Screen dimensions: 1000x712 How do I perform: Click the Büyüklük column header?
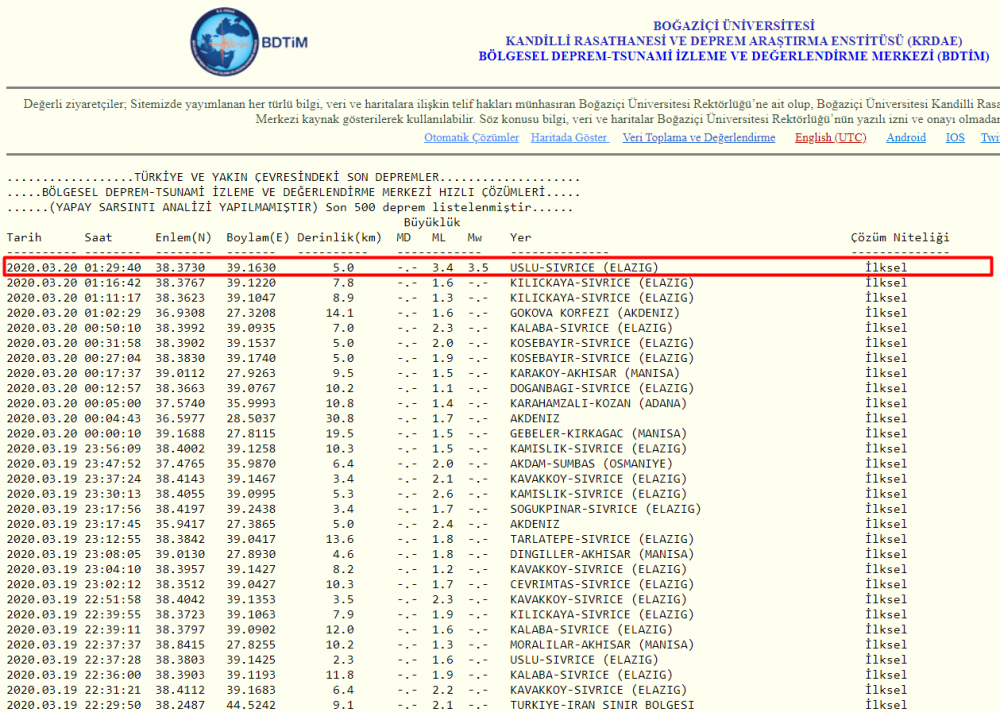point(431,222)
